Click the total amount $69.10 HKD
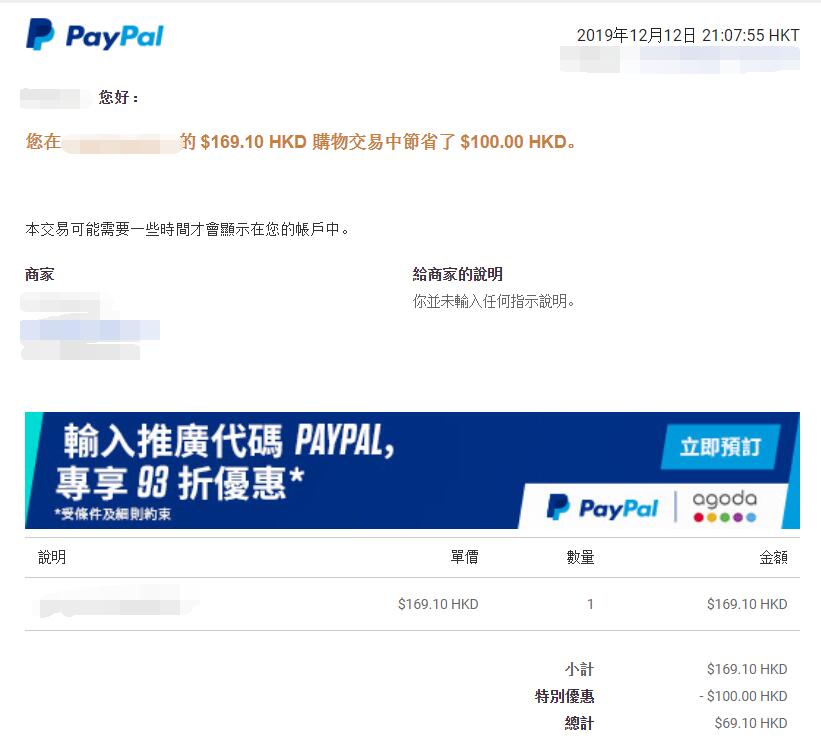The height and width of the screenshot is (753, 821). (x=751, y=723)
